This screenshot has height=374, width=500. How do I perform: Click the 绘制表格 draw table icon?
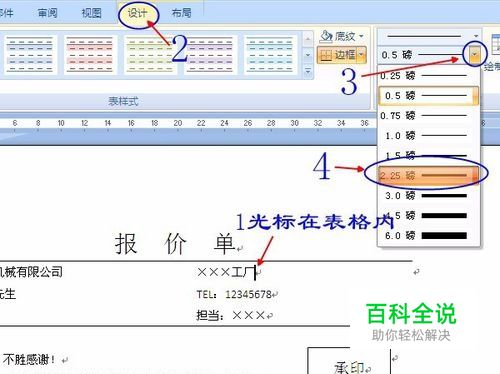495,45
